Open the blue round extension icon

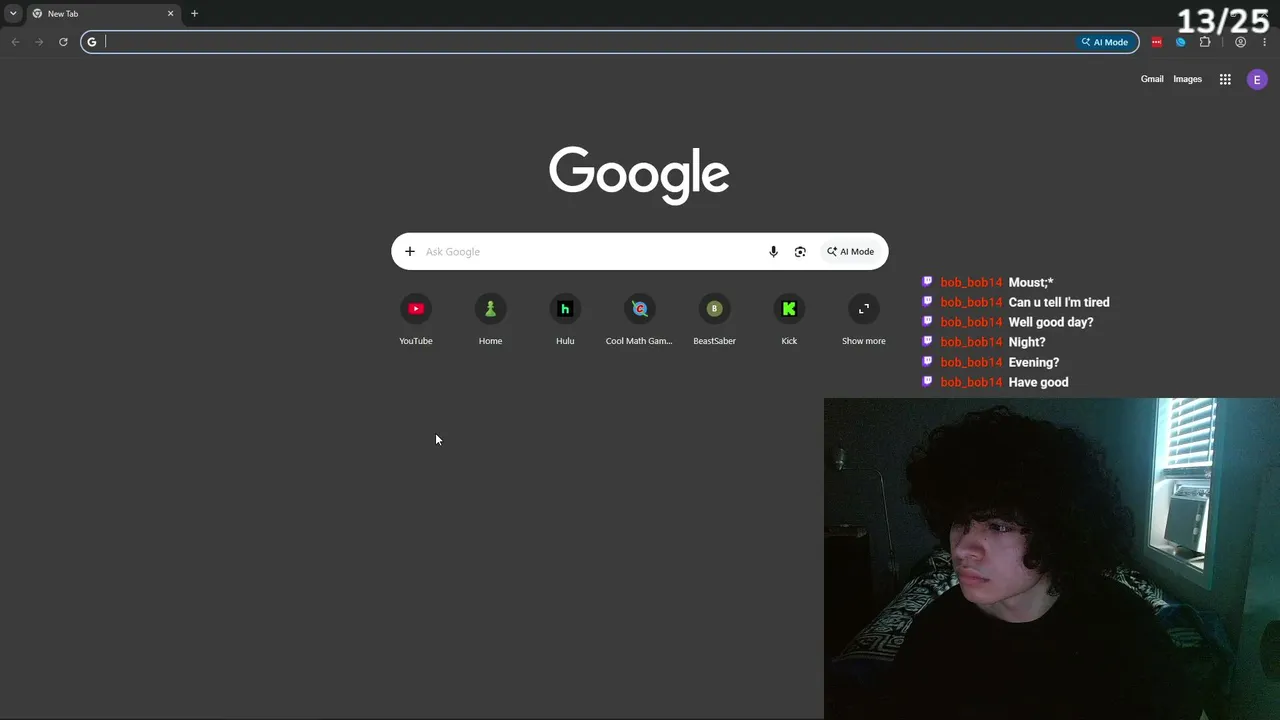click(x=1181, y=42)
